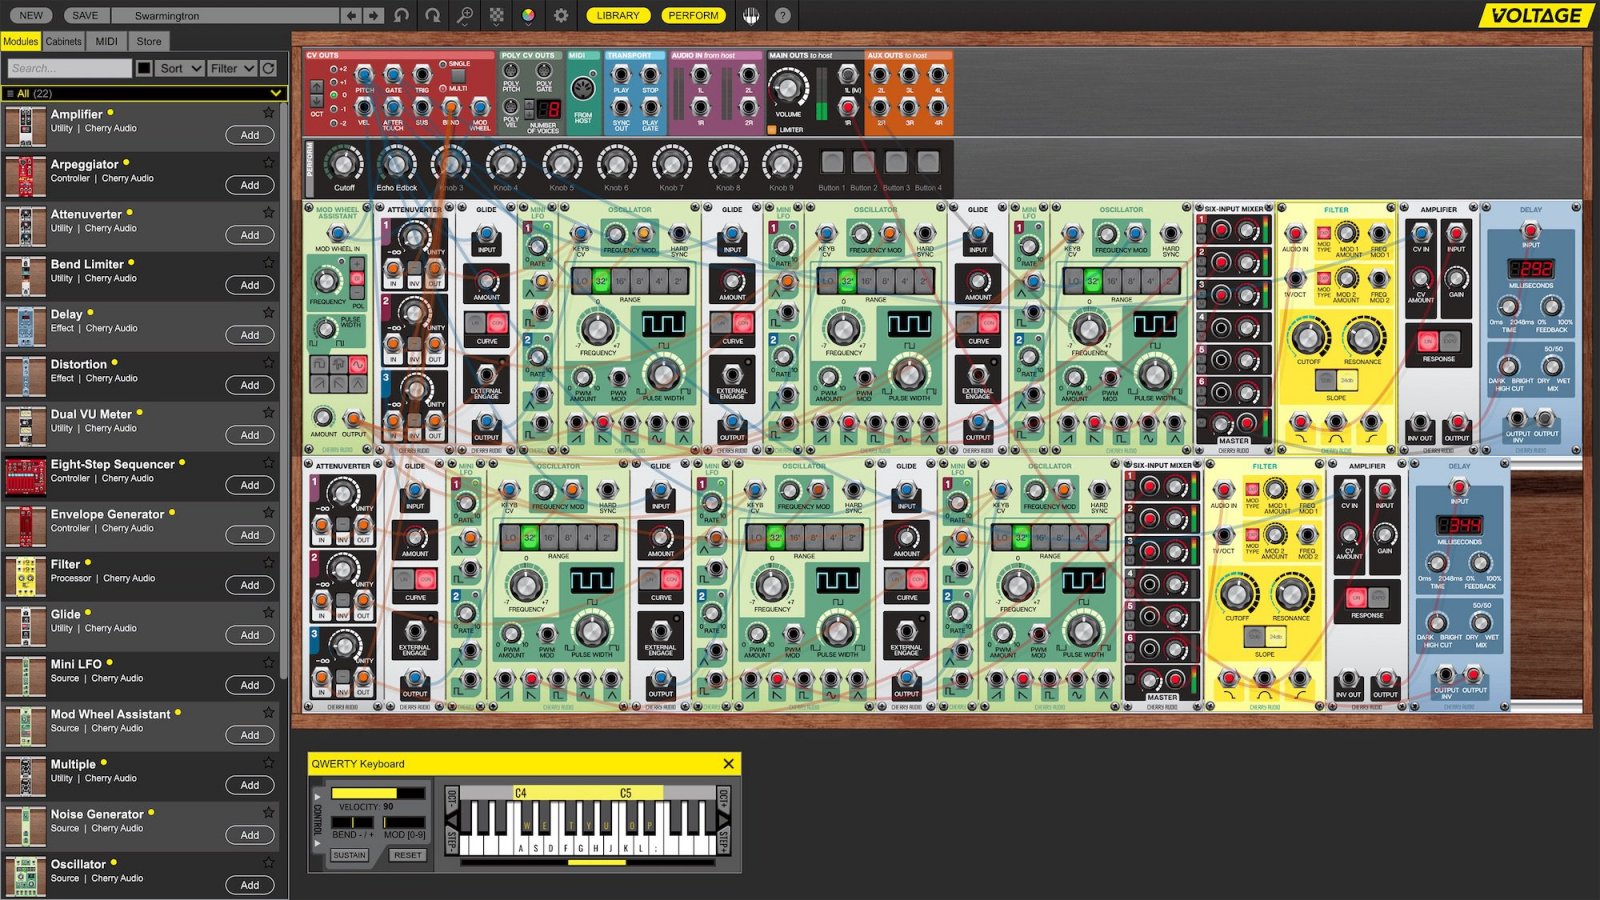Open the Store tab
Image resolution: width=1600 pixels, height=900 pixels.
tap(150, 41)
